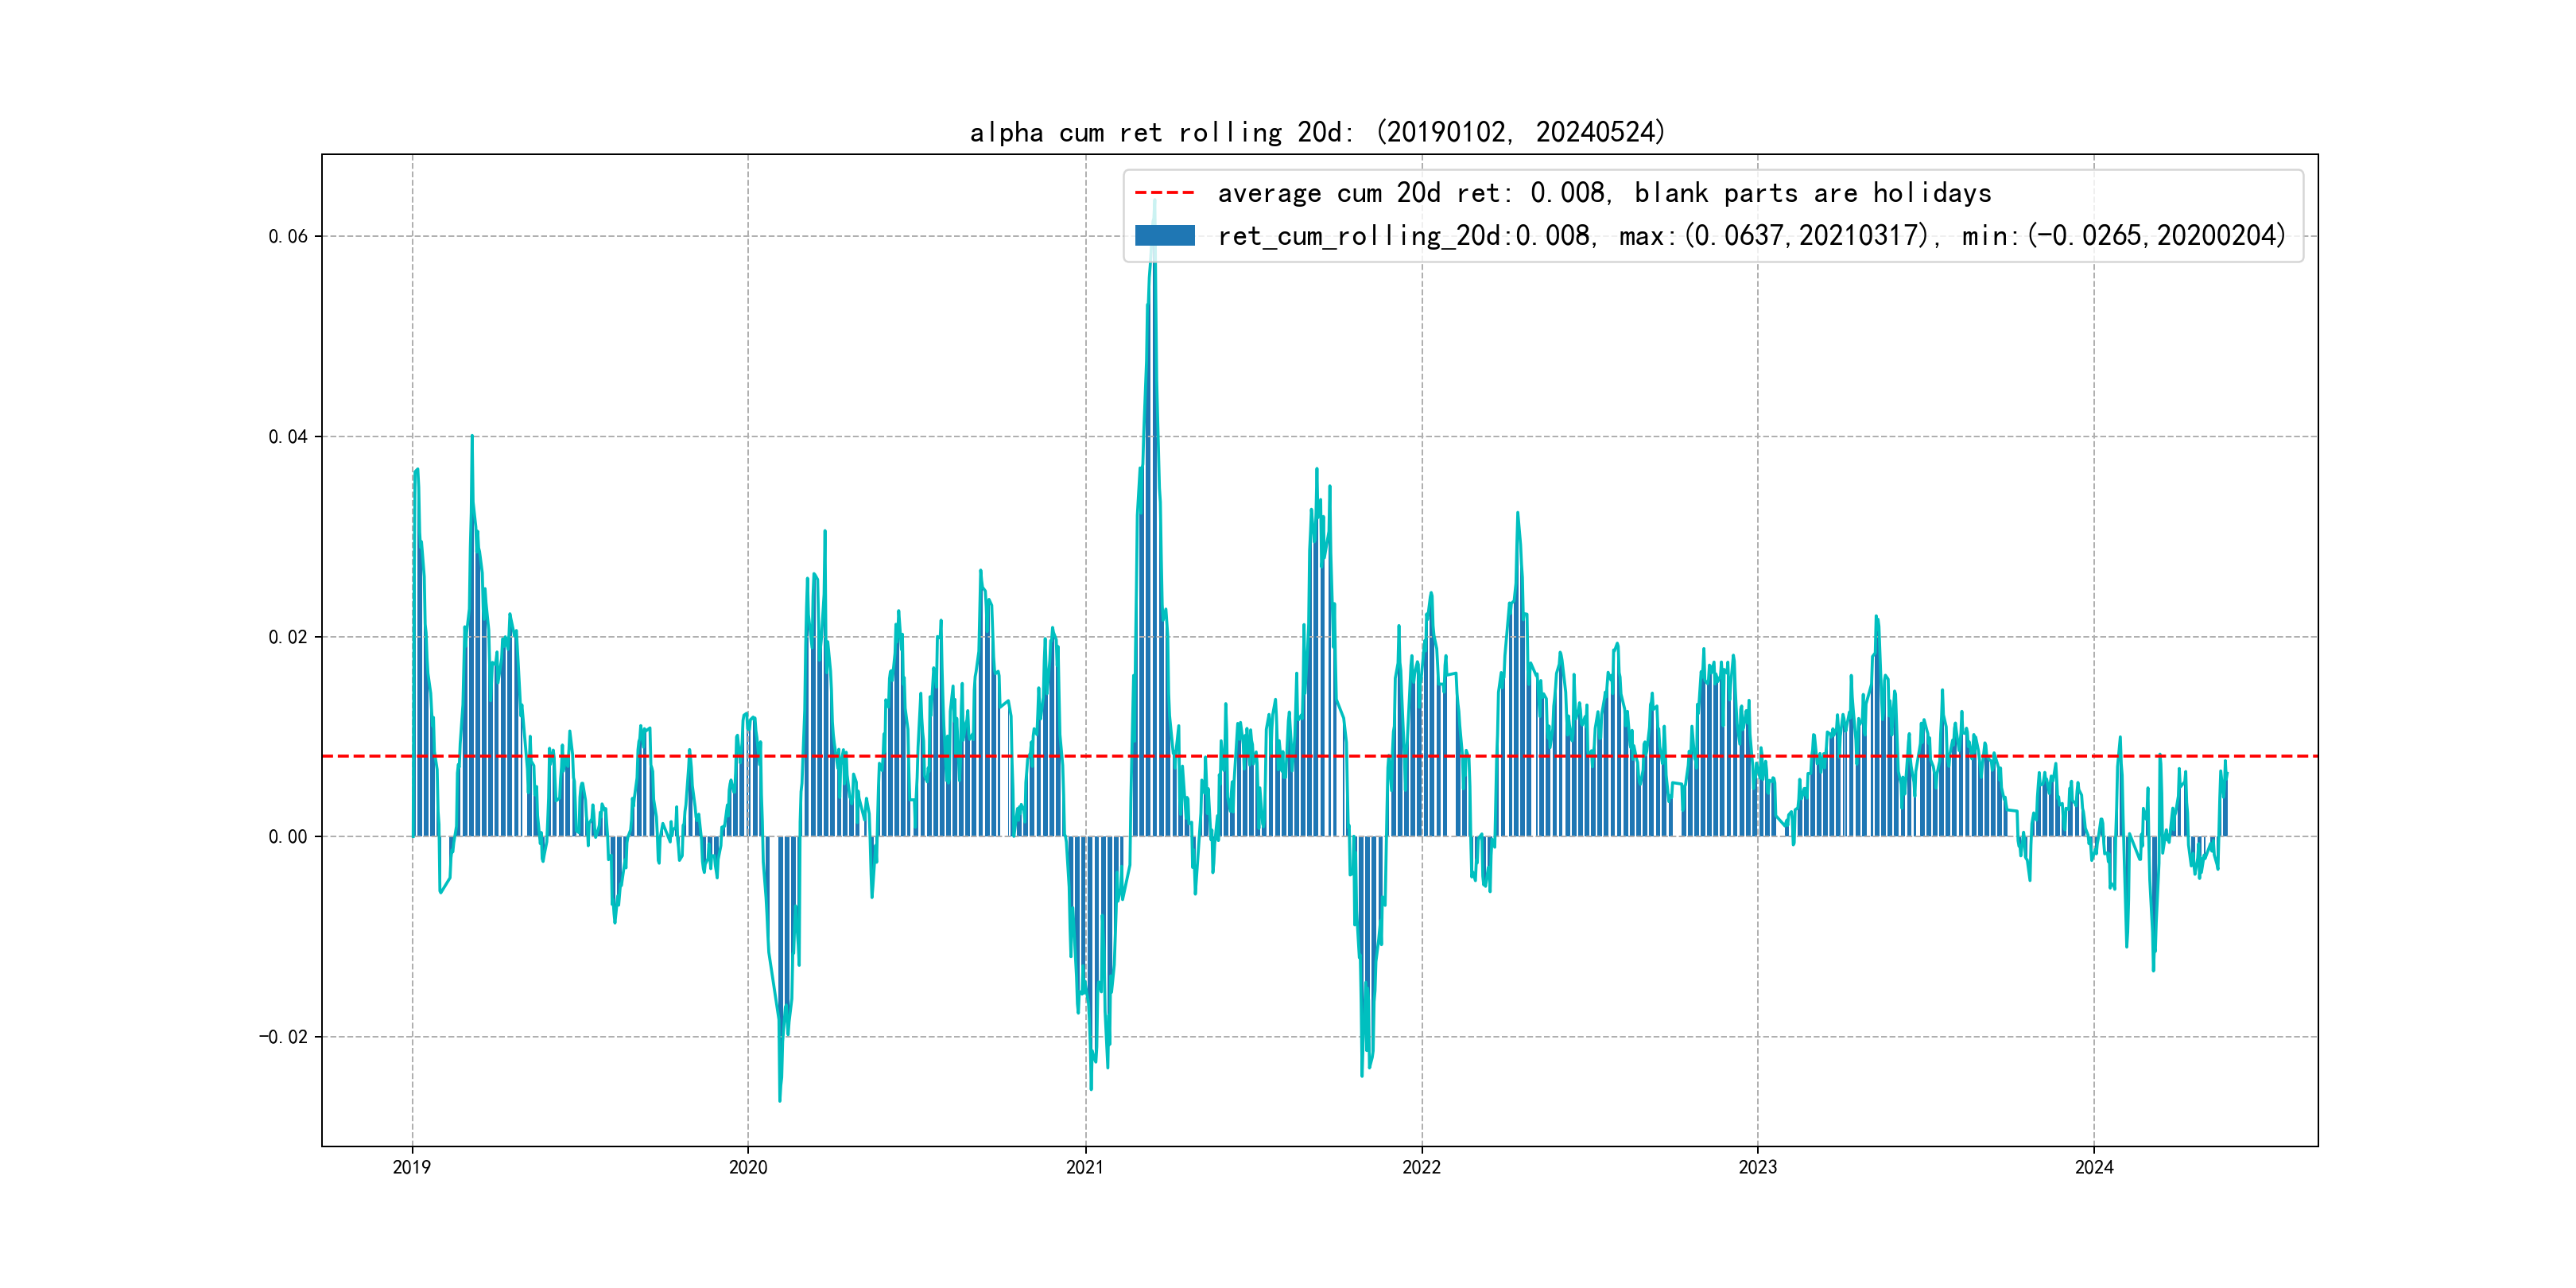Screen dimensions: 2576x1288
Task: Click the 0.04 y-axis tick label
Action: [x=288, y=437]
